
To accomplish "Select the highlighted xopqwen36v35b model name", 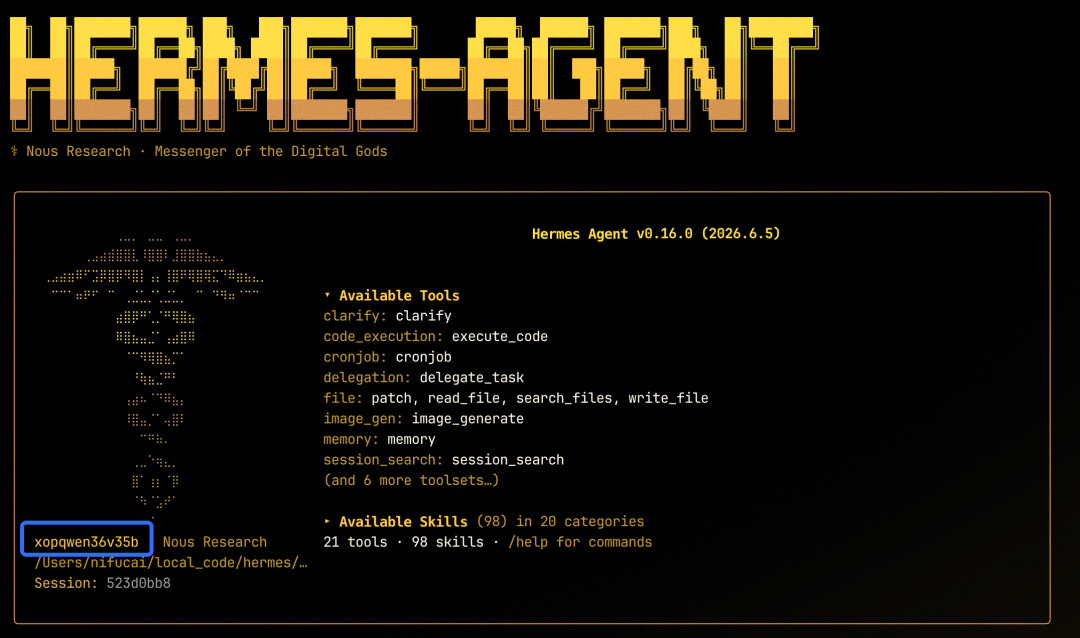I will coord(86,542).
